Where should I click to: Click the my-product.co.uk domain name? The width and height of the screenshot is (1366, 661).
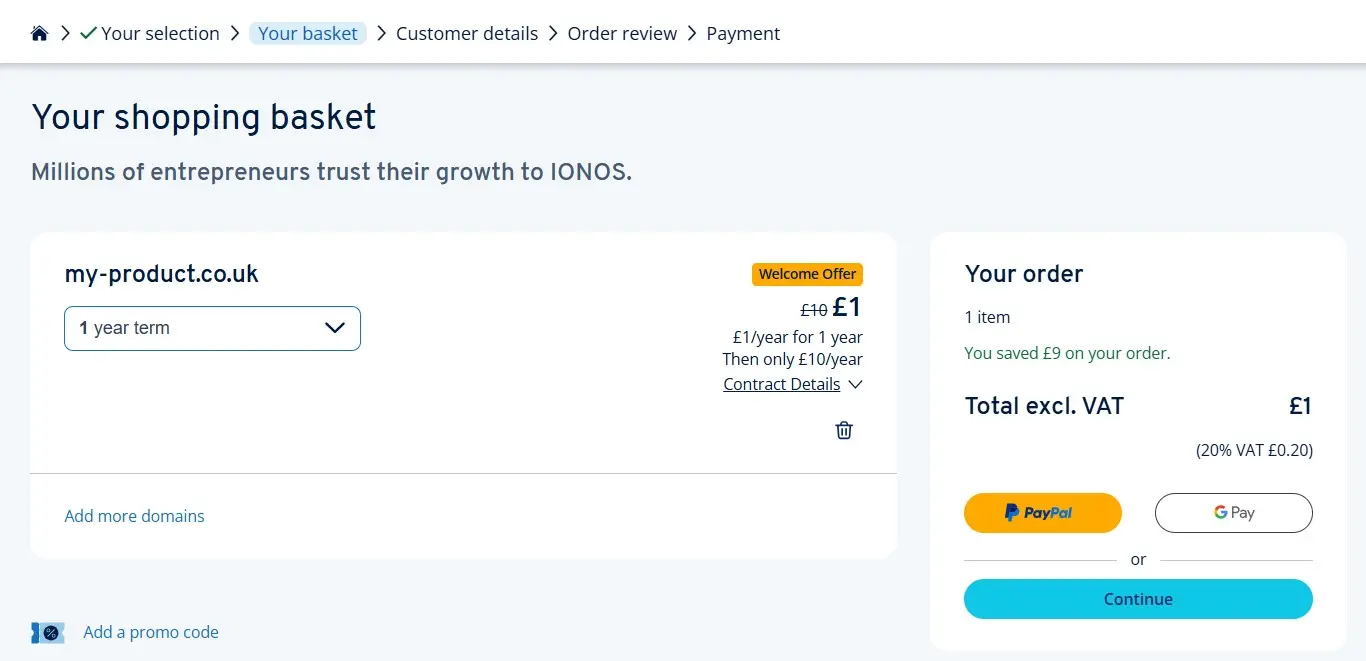[x=161, y=273]
